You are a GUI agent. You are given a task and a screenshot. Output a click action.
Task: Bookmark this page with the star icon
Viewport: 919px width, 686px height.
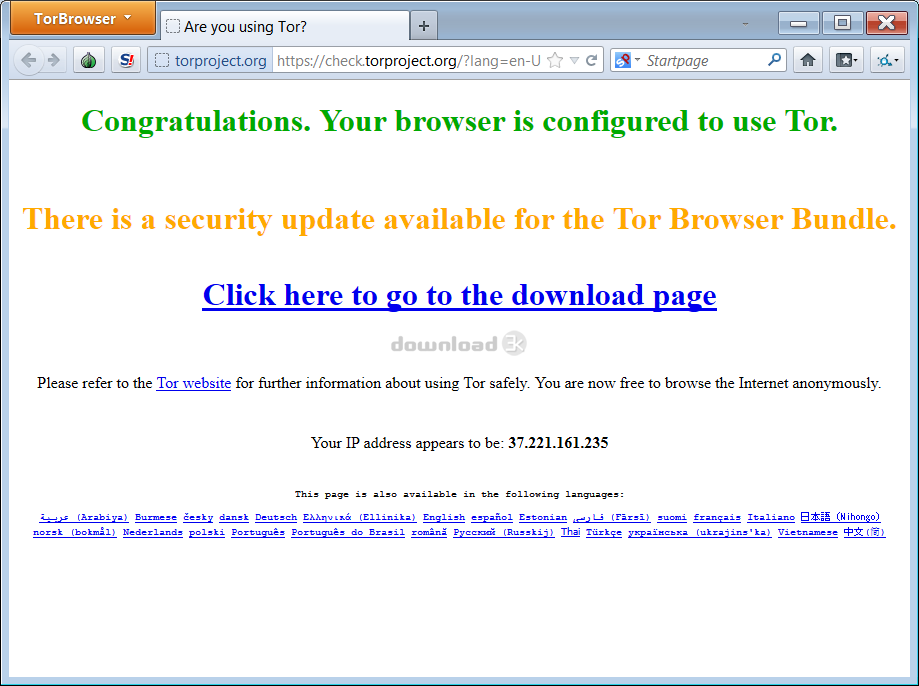tap(554, 60)
